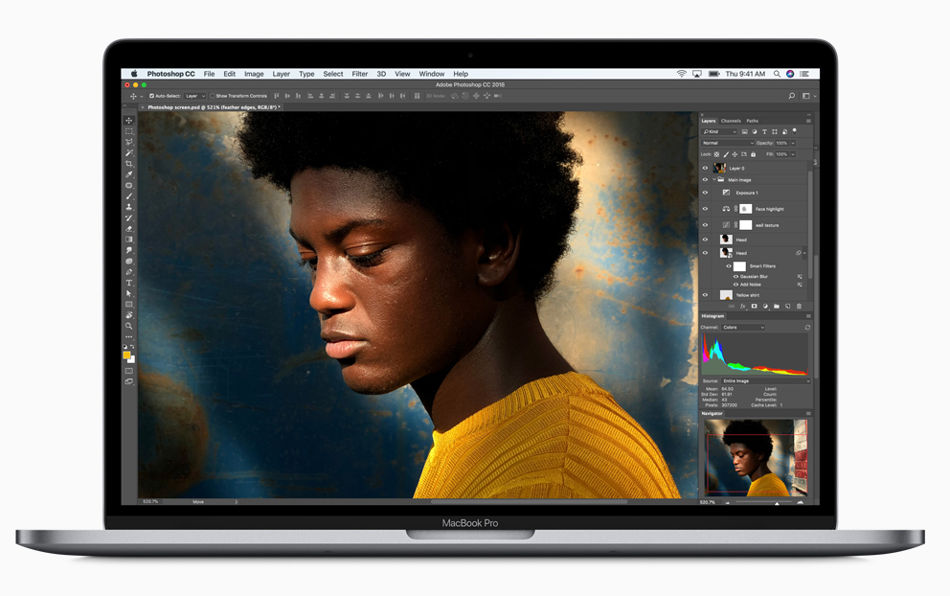Click the Lock image pixels brush icon

[x=726, y=154]
